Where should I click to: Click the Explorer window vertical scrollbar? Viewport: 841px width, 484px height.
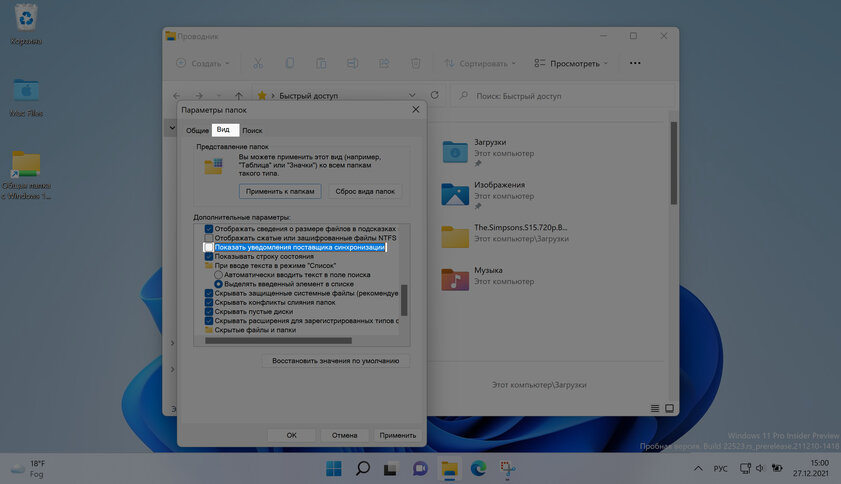674,163
